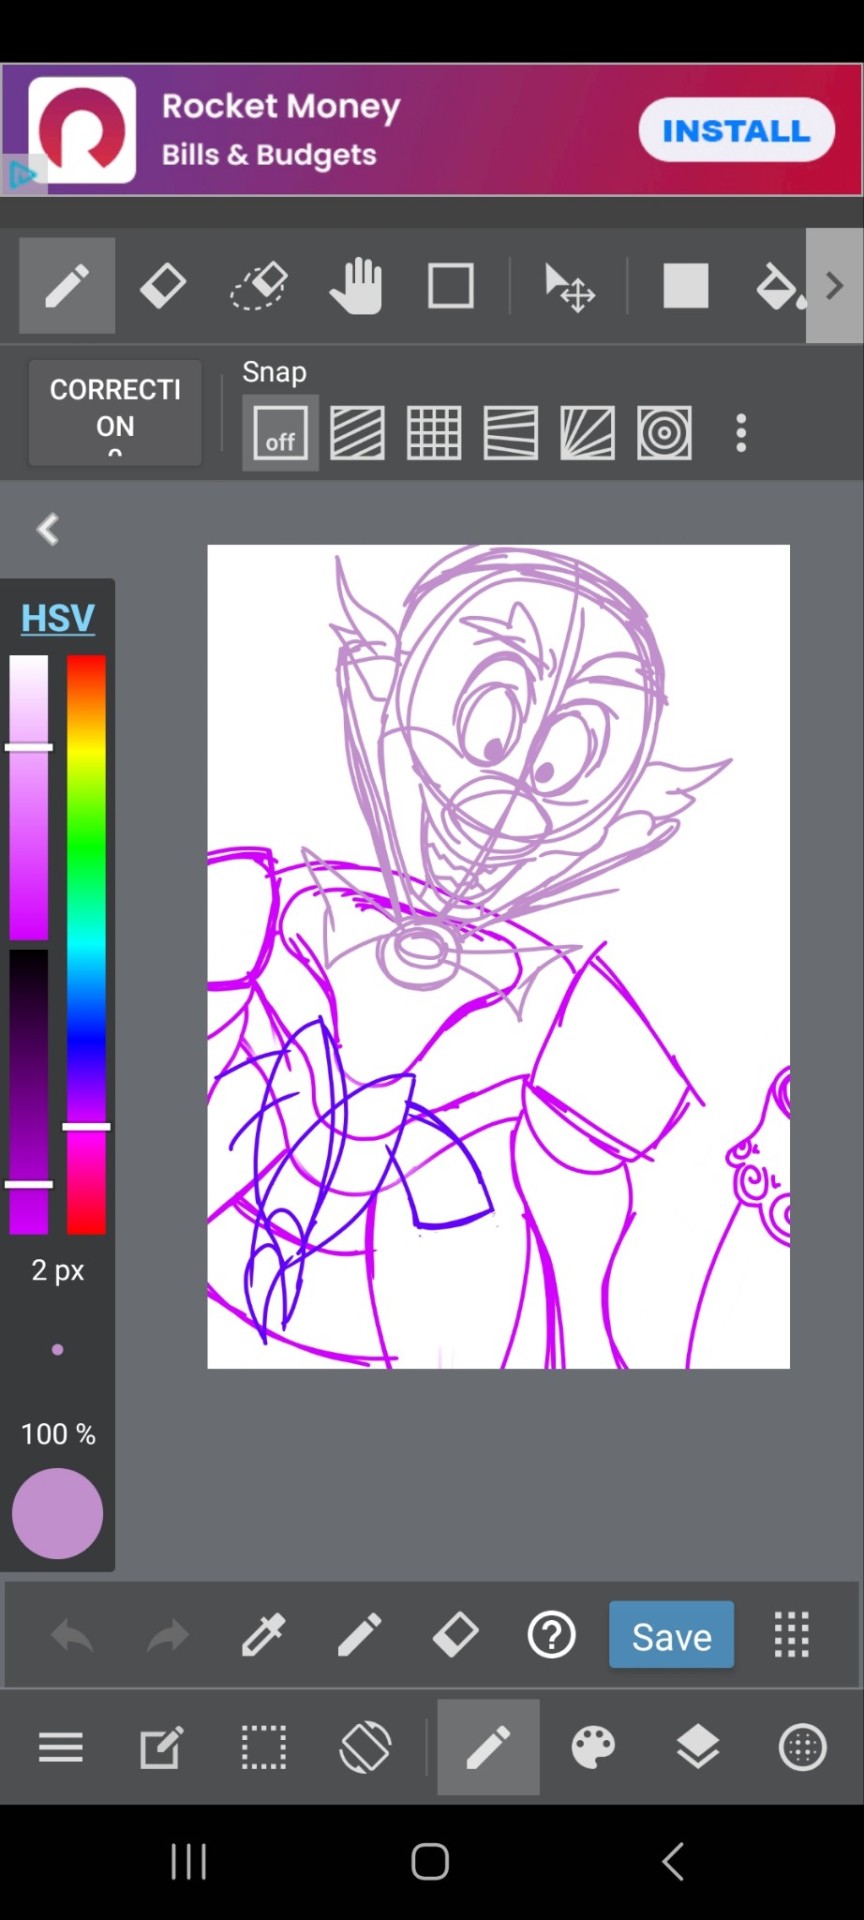Activate the Hand pan tool

click(355, 286)
